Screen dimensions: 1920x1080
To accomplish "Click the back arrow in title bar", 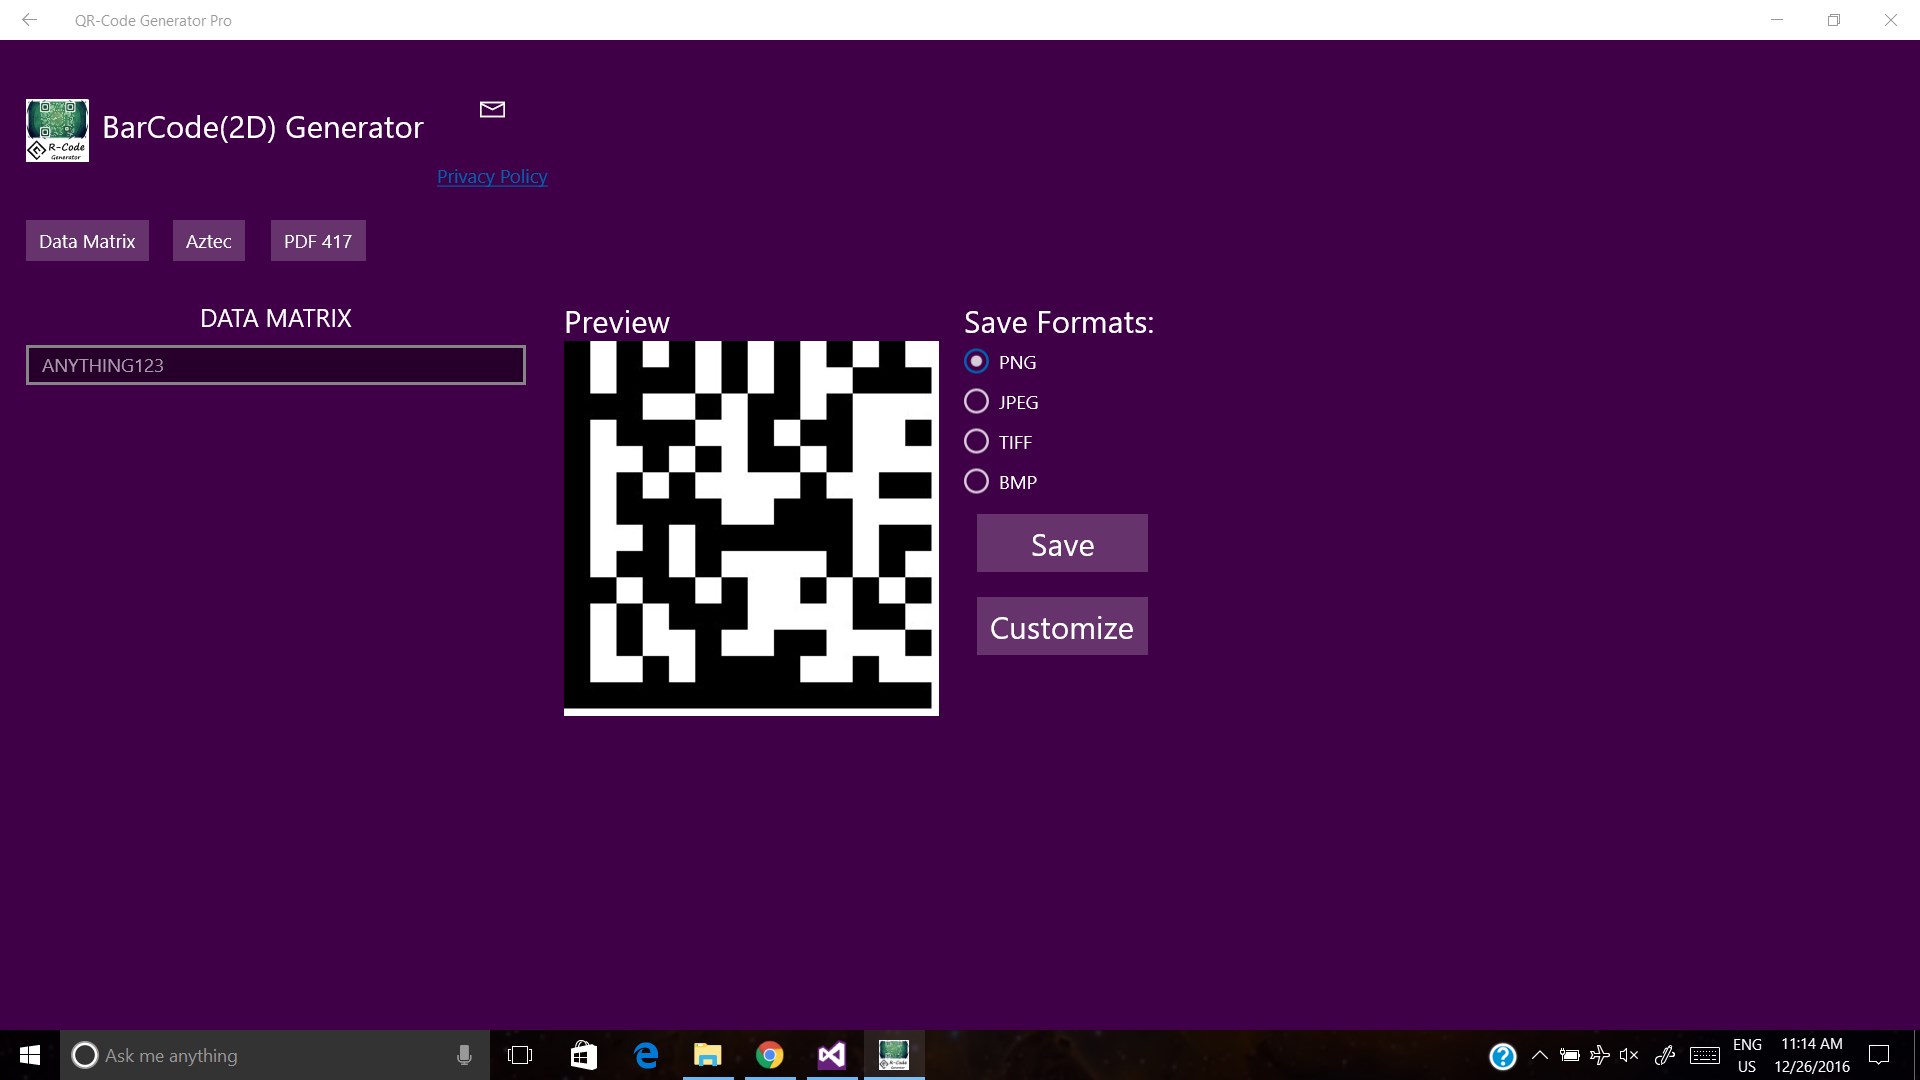I will (29, 19).
